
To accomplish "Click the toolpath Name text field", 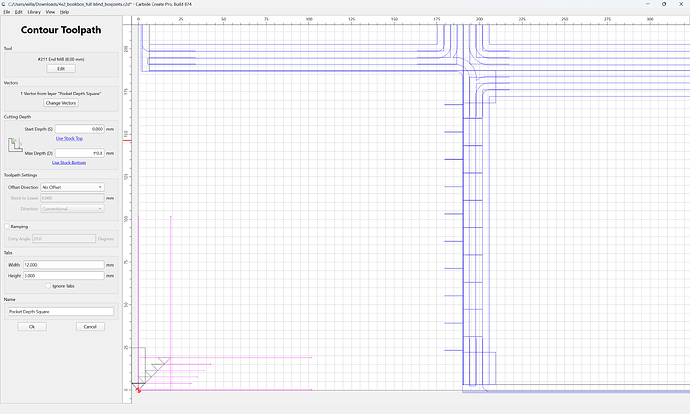I will (61, 311).
